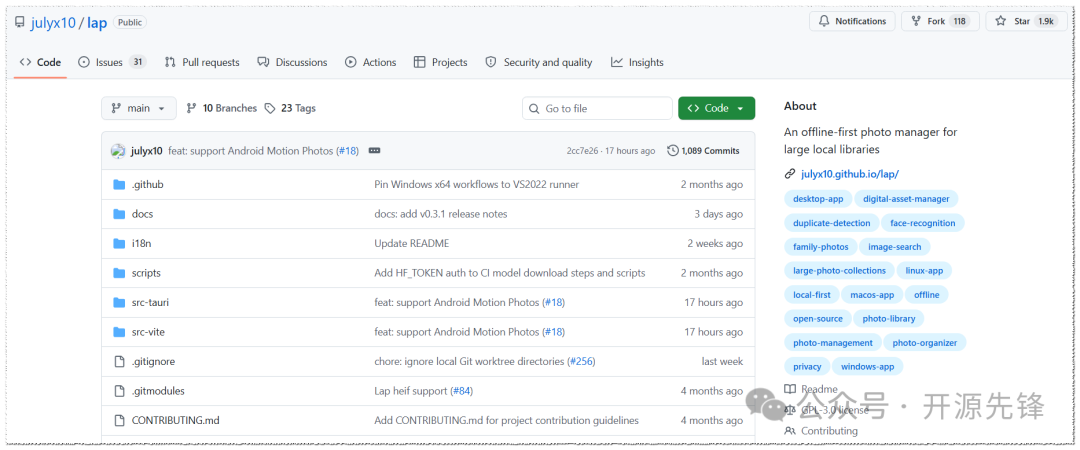Image resolution: width=1080 pixels, height=450 pixels.
Task: Click the link icon next to julyx10.github.io/lap/
Action: click(789, 174)
